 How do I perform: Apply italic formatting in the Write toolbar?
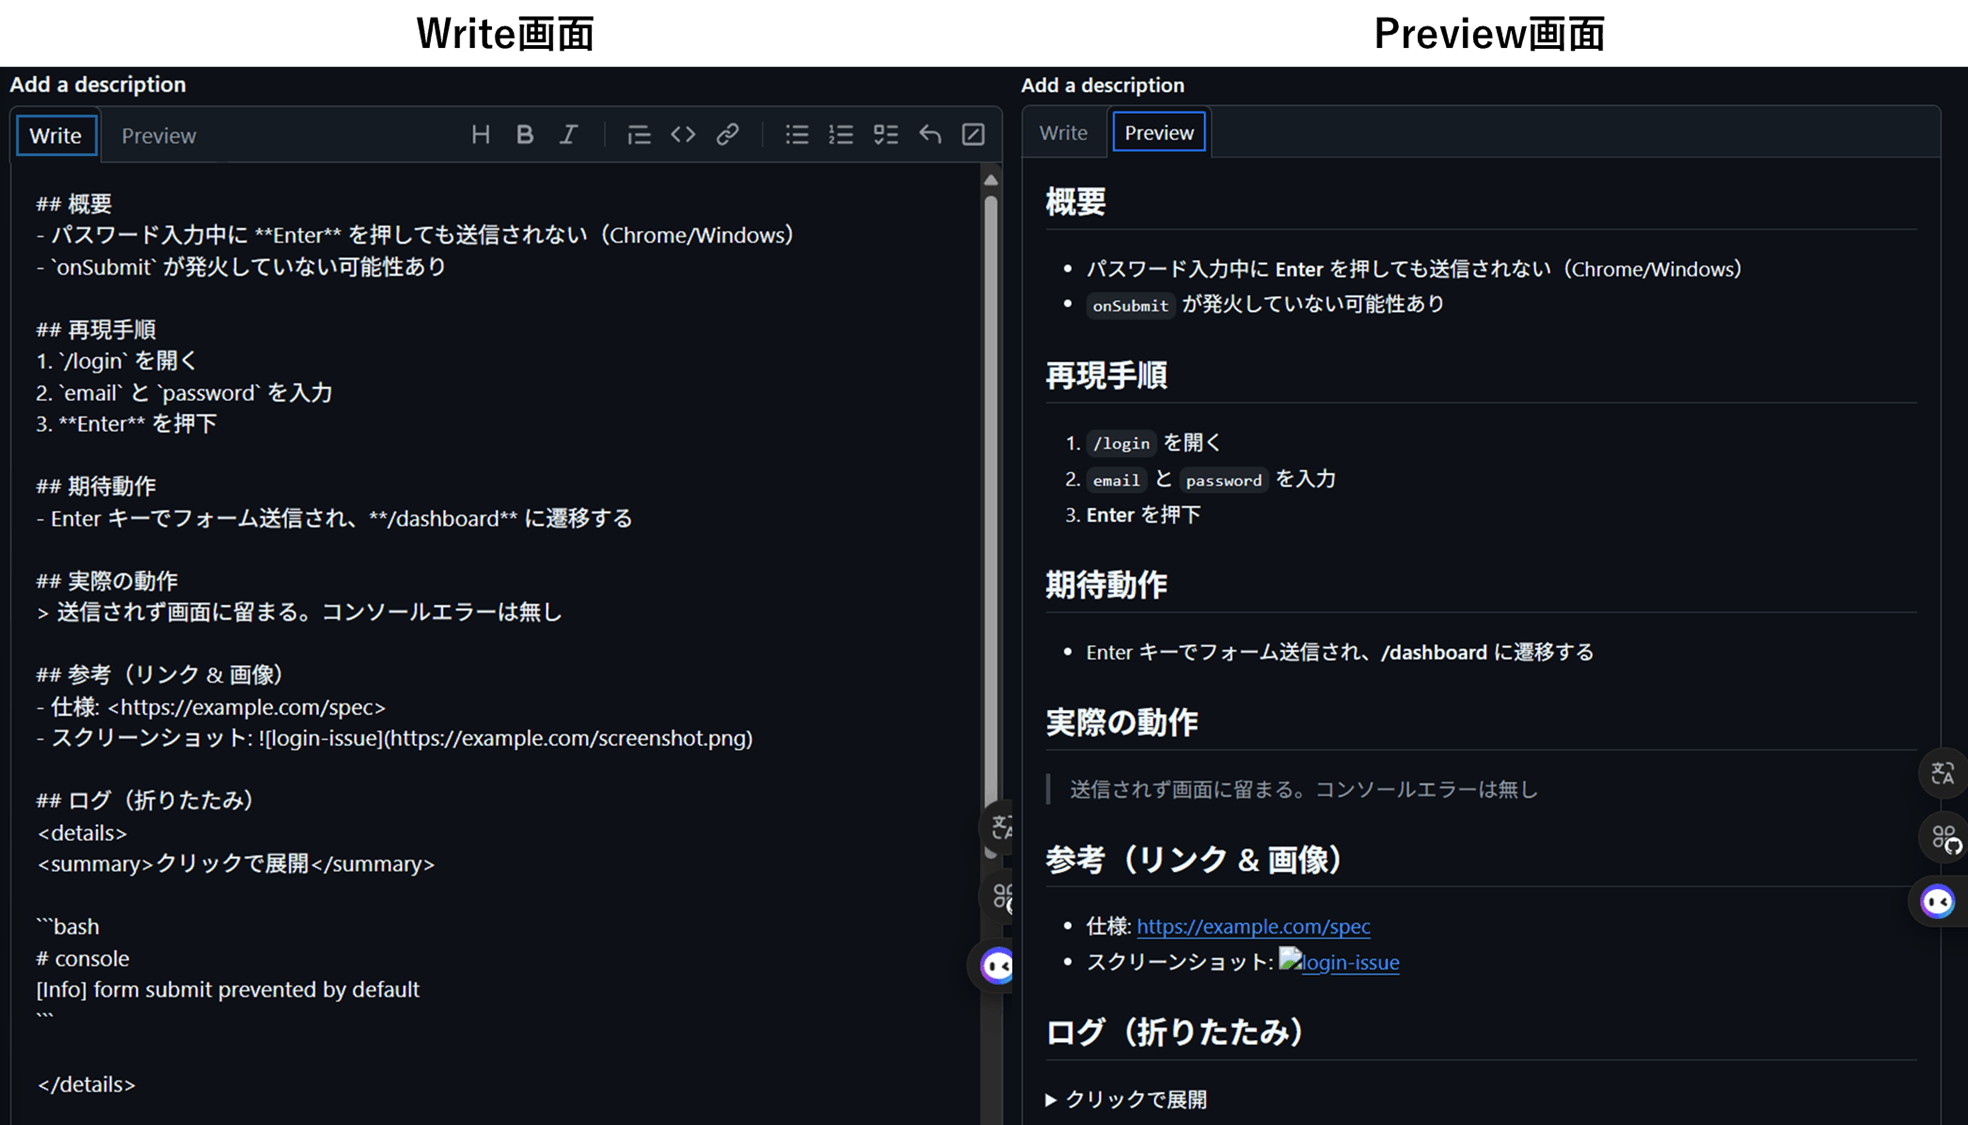tap(569, 135)
